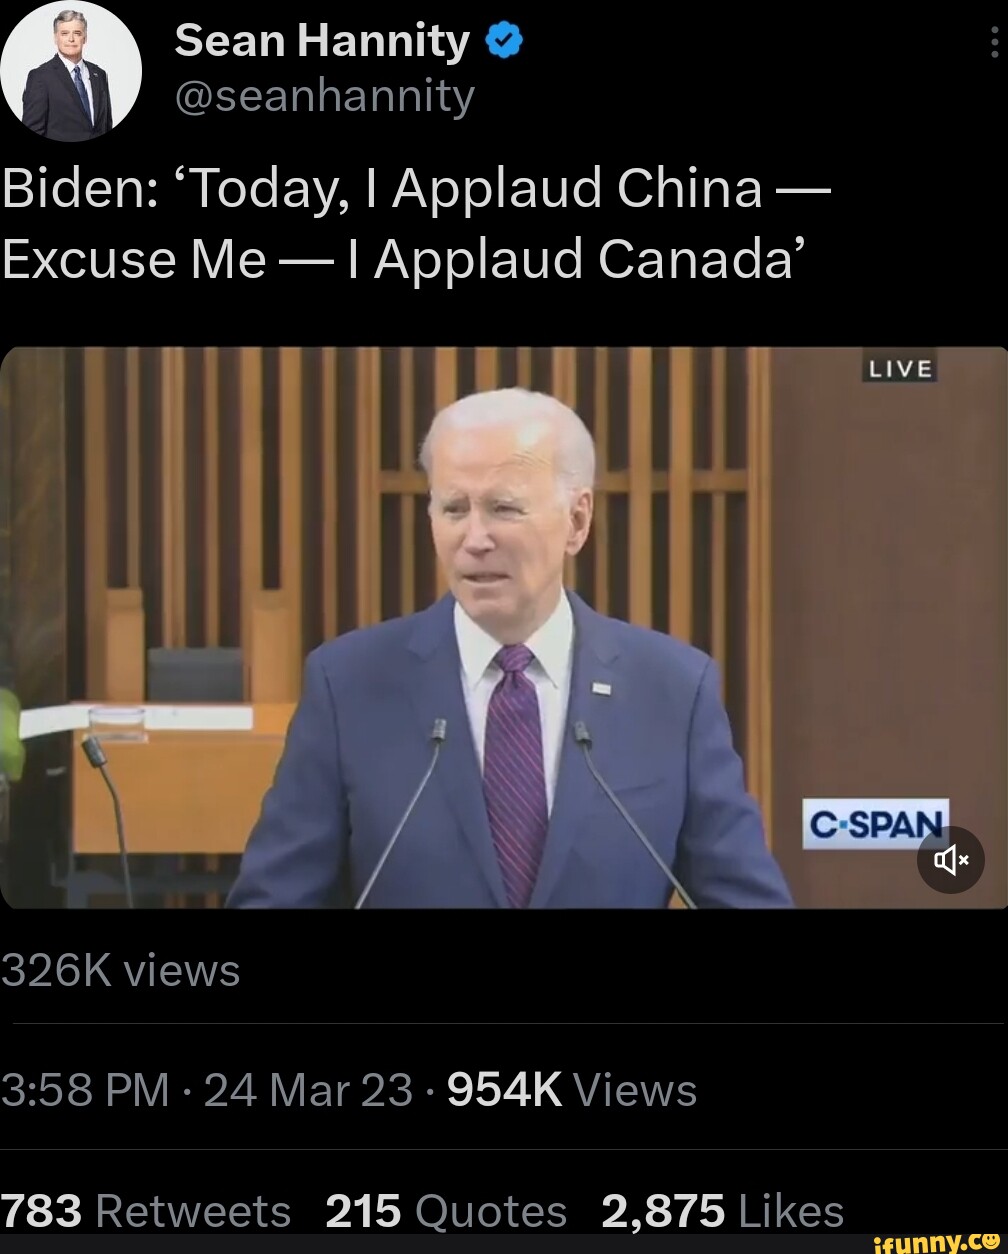The width and height of the screenshot is (1008, 1254).
Task: Open the author's display name
Action: (322, 41)
